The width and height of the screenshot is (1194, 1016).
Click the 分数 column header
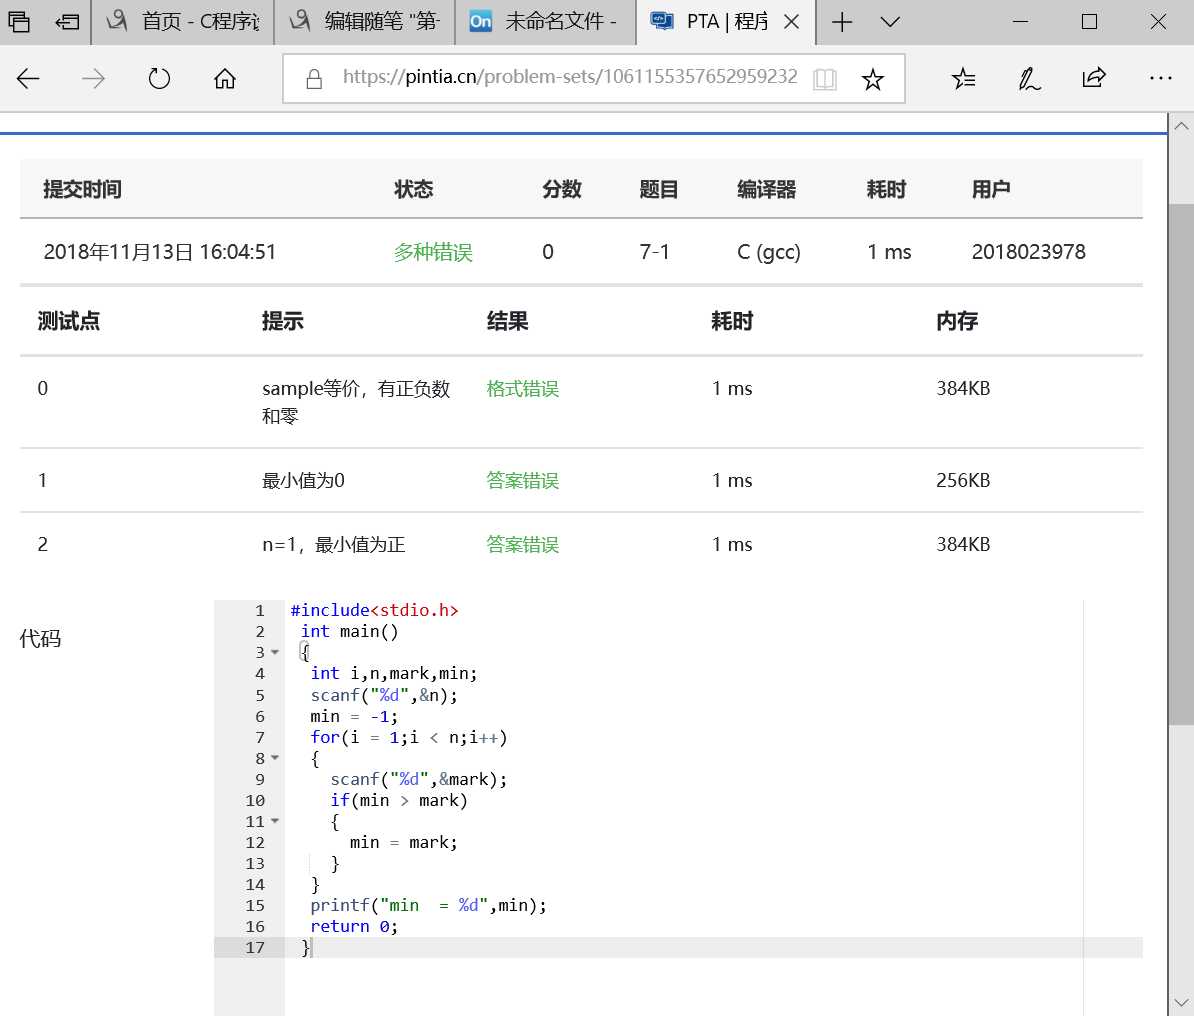coord(562,189)
